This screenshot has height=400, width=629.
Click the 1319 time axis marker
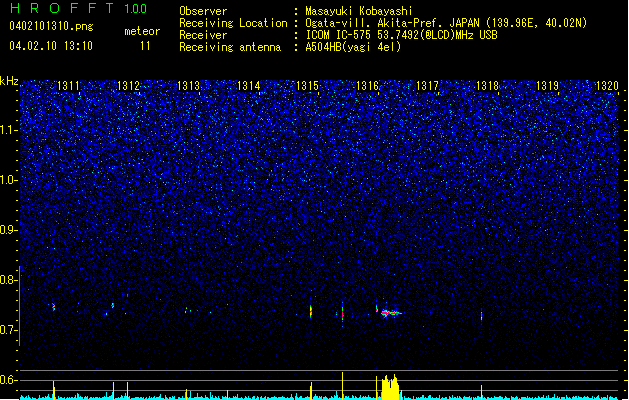coord(548,86)
